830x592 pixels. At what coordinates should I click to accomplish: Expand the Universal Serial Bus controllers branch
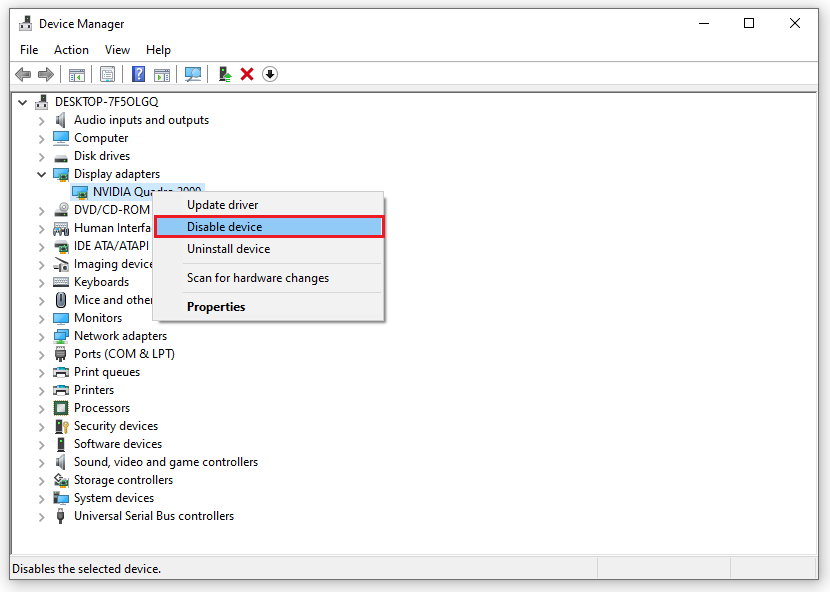tap(41, 515)
